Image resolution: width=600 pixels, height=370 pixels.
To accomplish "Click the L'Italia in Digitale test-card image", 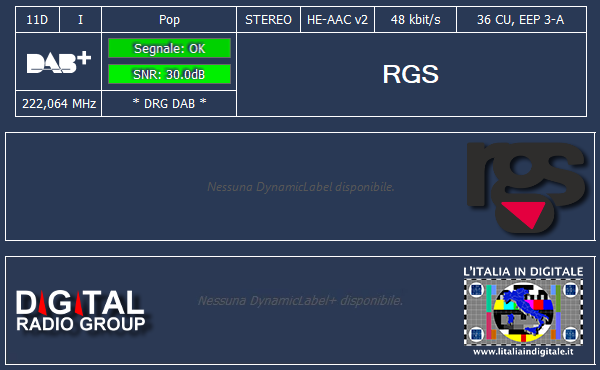I will click(x=523, y=312).
